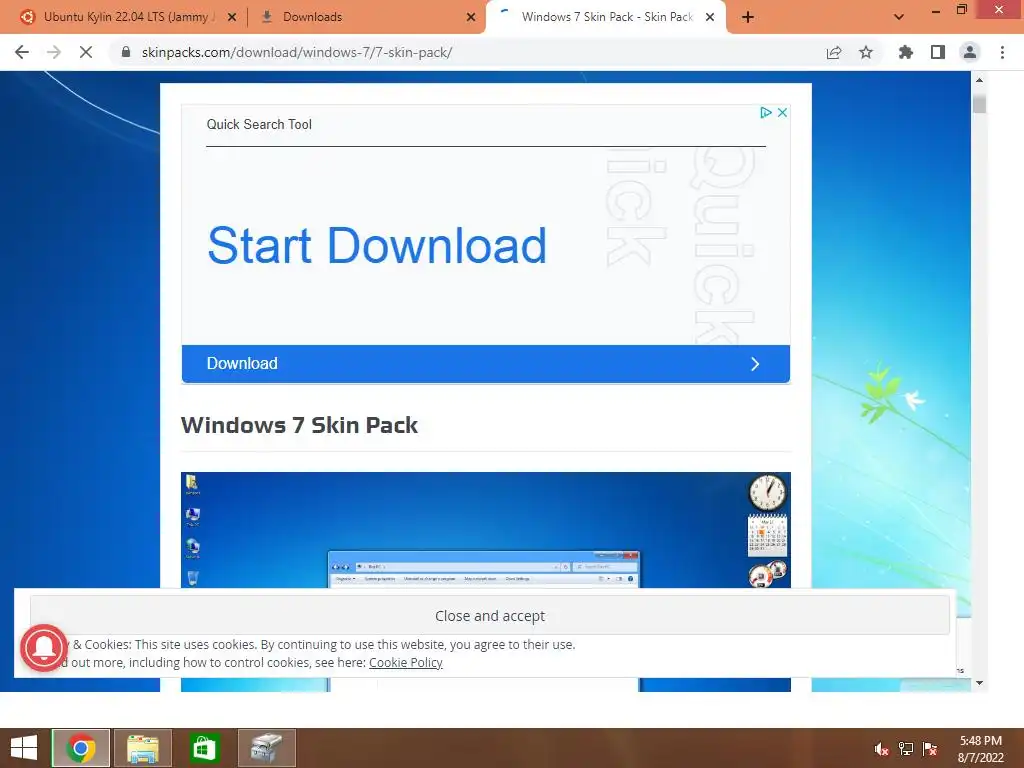Open the Windows 7 desktop preview image
This screenshot has height=768, width=1024.
486,529
